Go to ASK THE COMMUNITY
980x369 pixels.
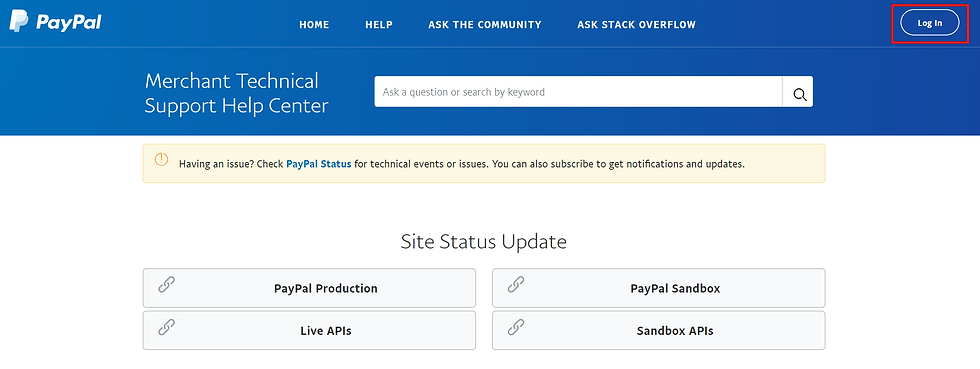(x=485, y=25)
